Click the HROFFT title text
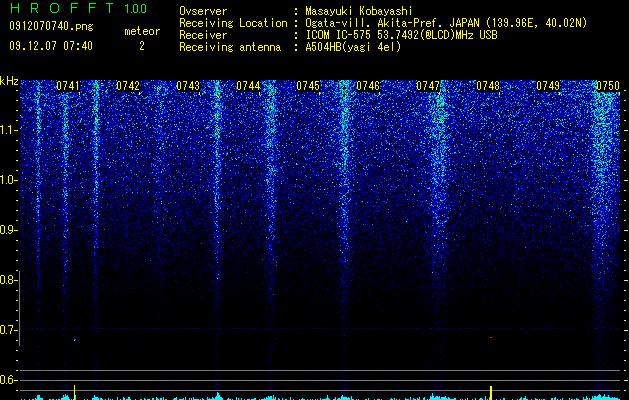Image resolution: width=629 pixels, height=400 pixels. tap(61, 8)
